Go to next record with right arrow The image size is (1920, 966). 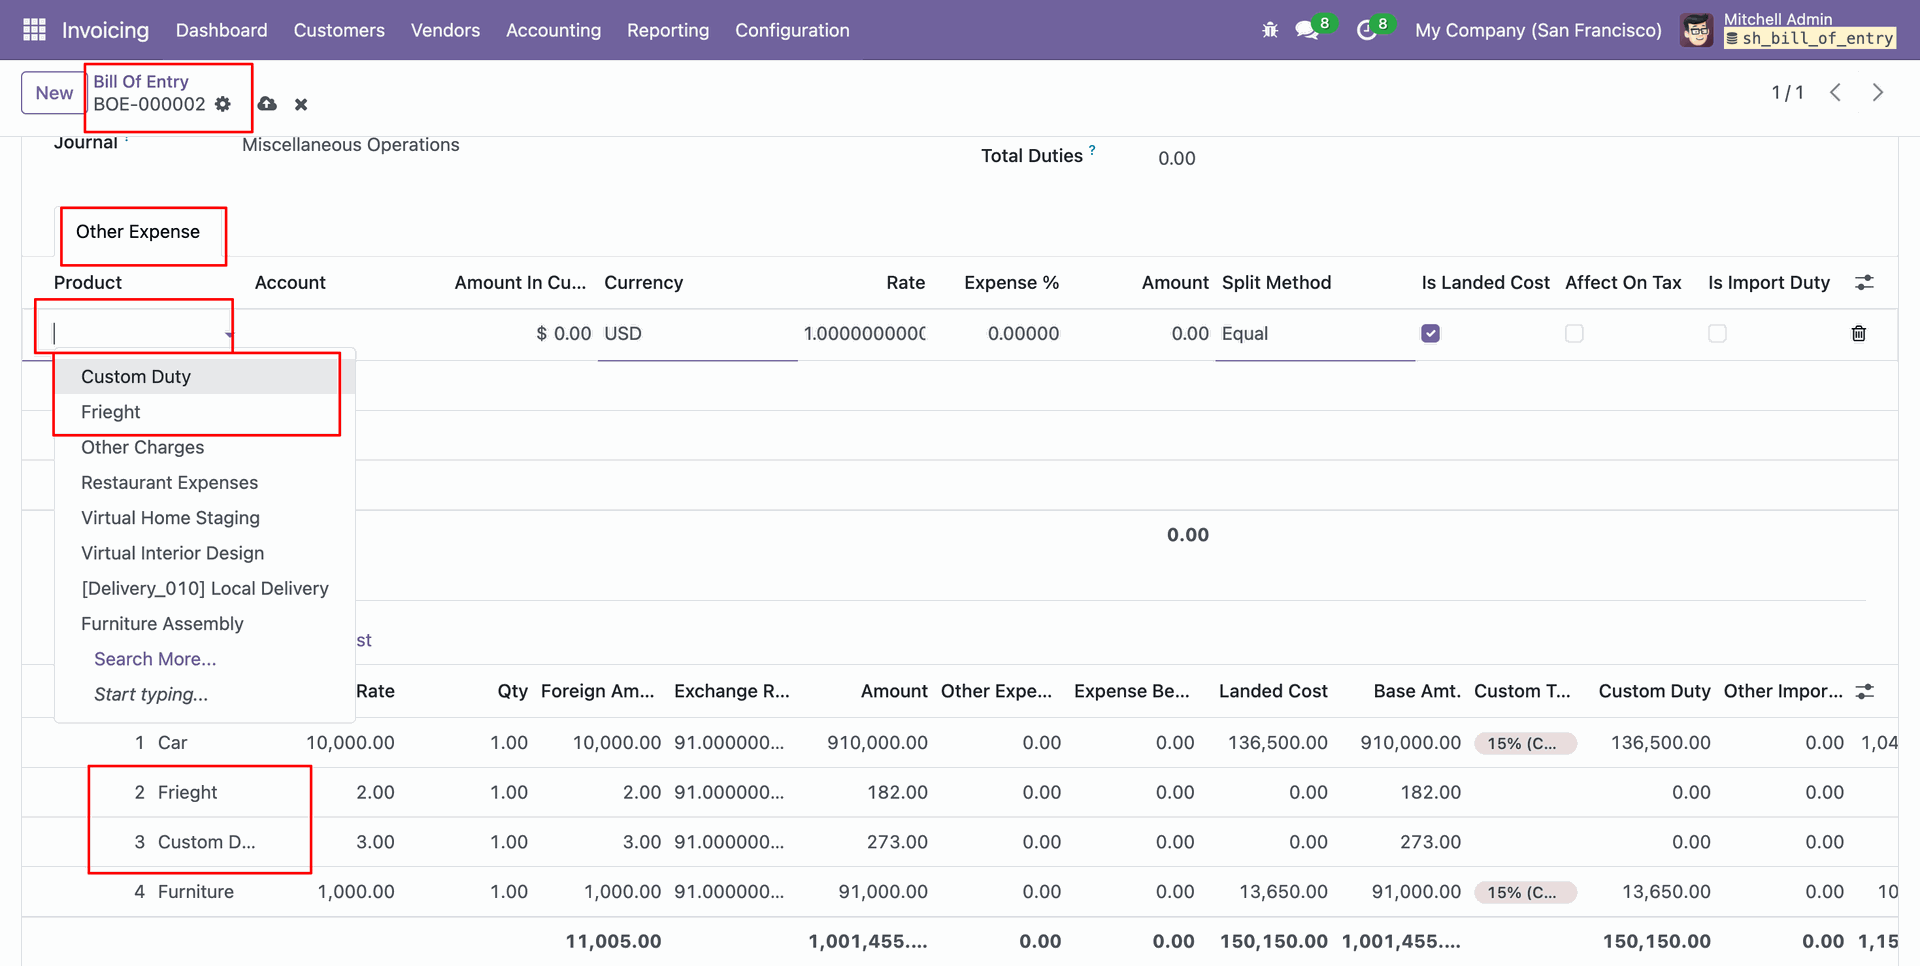coord(1877,93)
